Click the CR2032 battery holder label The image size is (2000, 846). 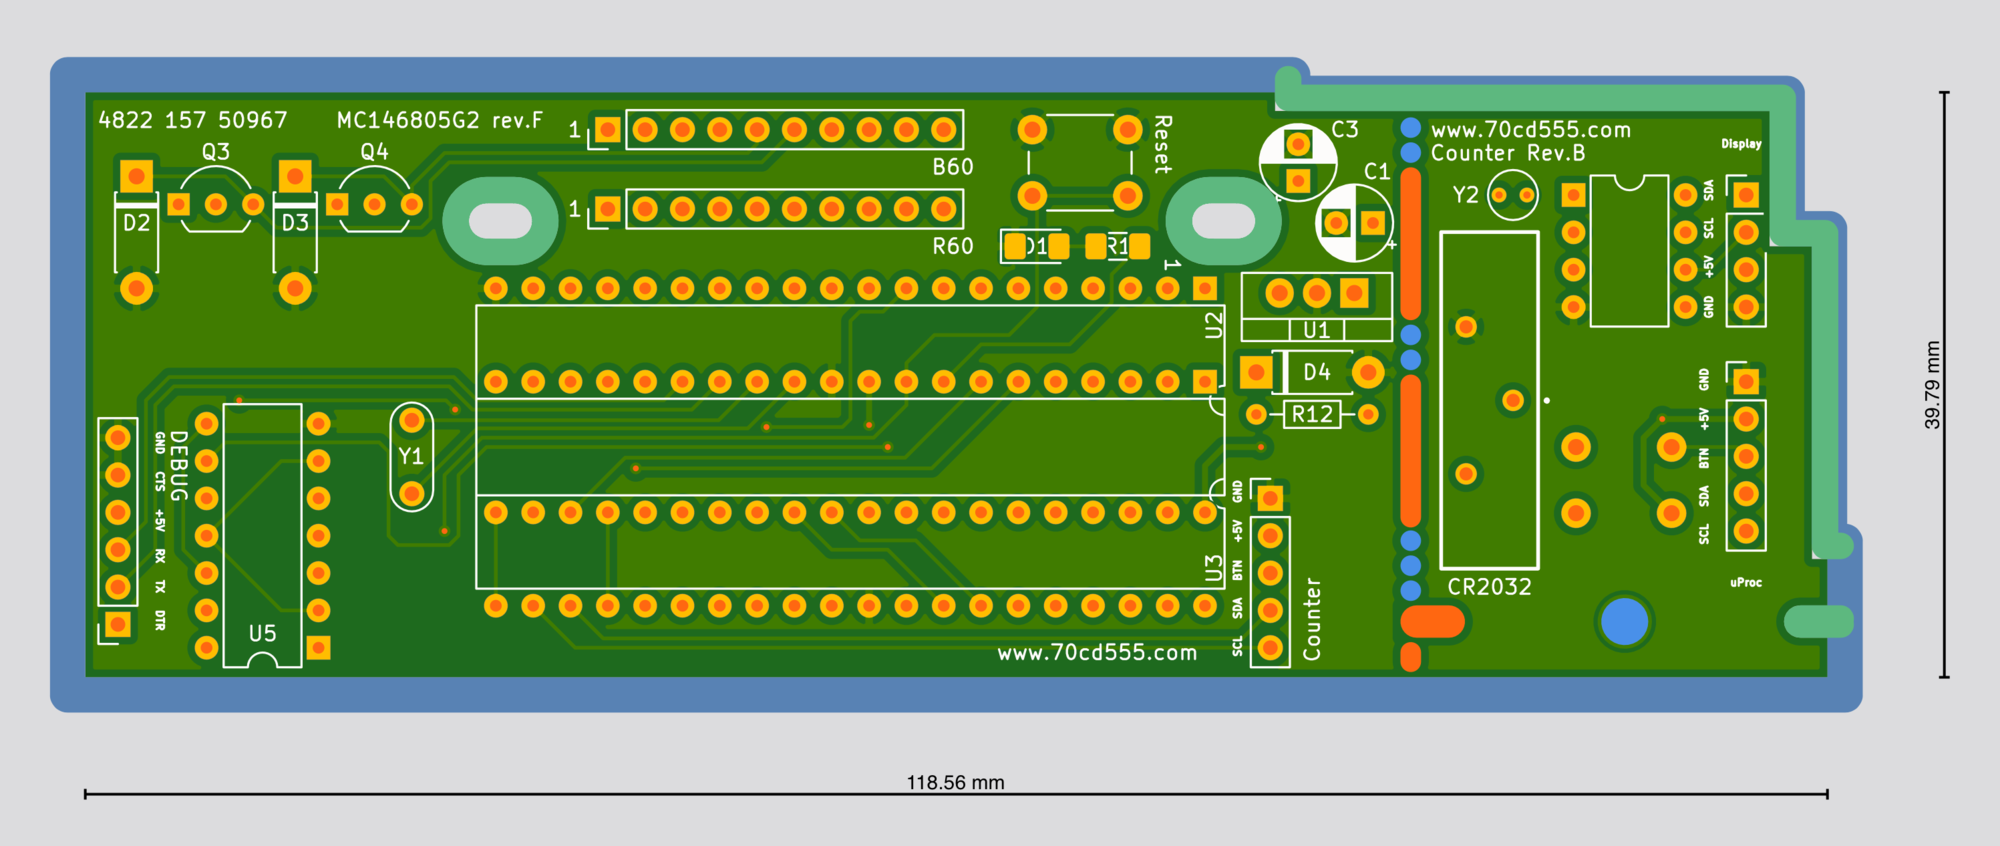pos(1489,587)
